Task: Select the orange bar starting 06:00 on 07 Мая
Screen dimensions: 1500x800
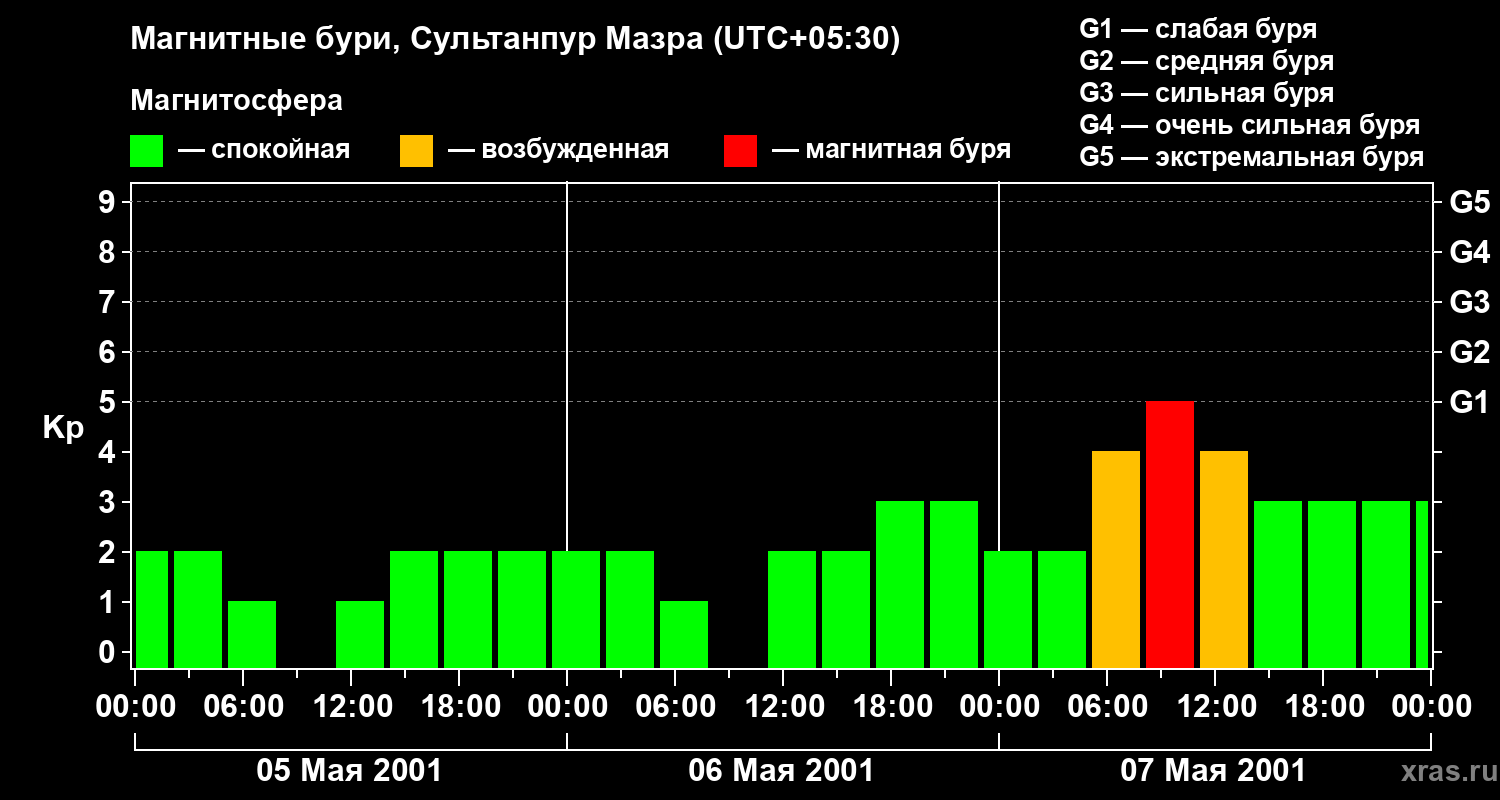Action: [1116, 559]
